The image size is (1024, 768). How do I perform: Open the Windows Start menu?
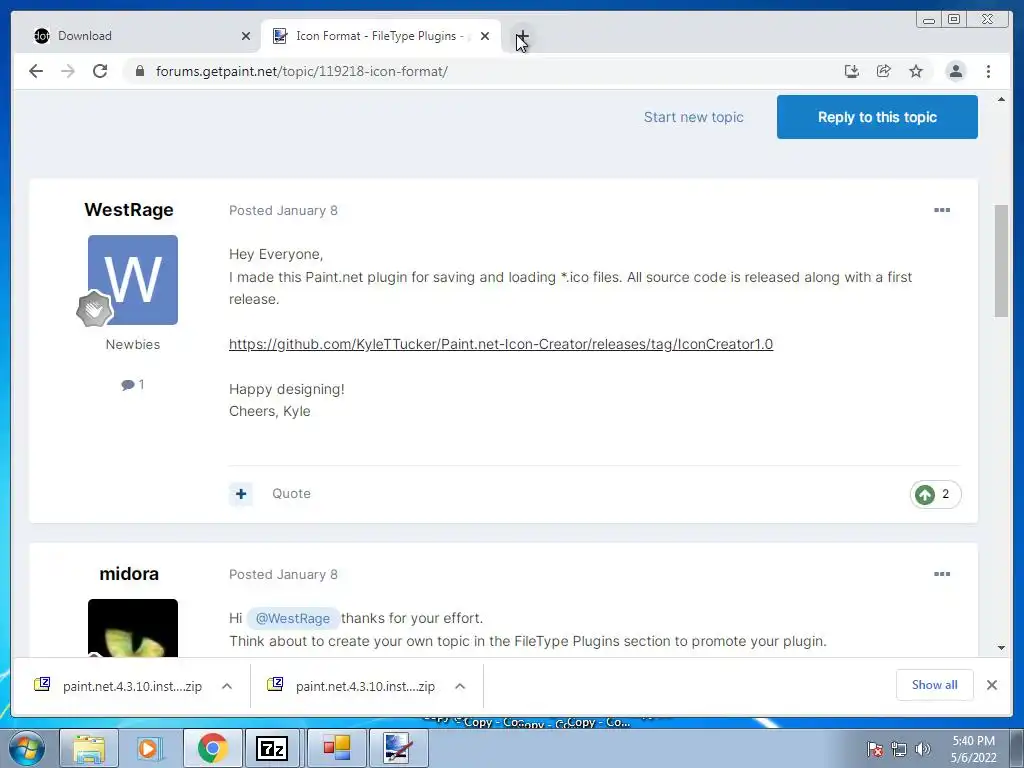[27, 748]
